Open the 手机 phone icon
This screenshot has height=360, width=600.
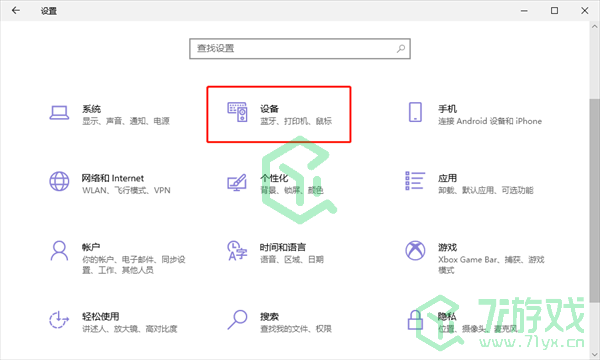click(415, 112)
